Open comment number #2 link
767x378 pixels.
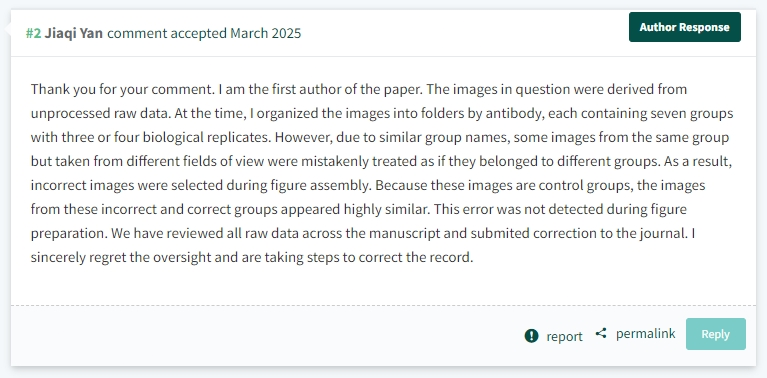(x=34, y=33)
